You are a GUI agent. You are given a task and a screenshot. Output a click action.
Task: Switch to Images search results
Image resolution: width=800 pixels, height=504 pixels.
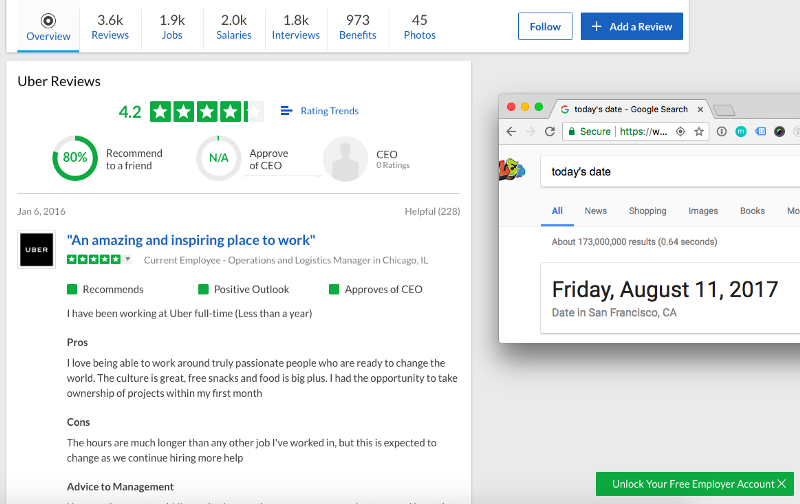click(x=703, y=211)
